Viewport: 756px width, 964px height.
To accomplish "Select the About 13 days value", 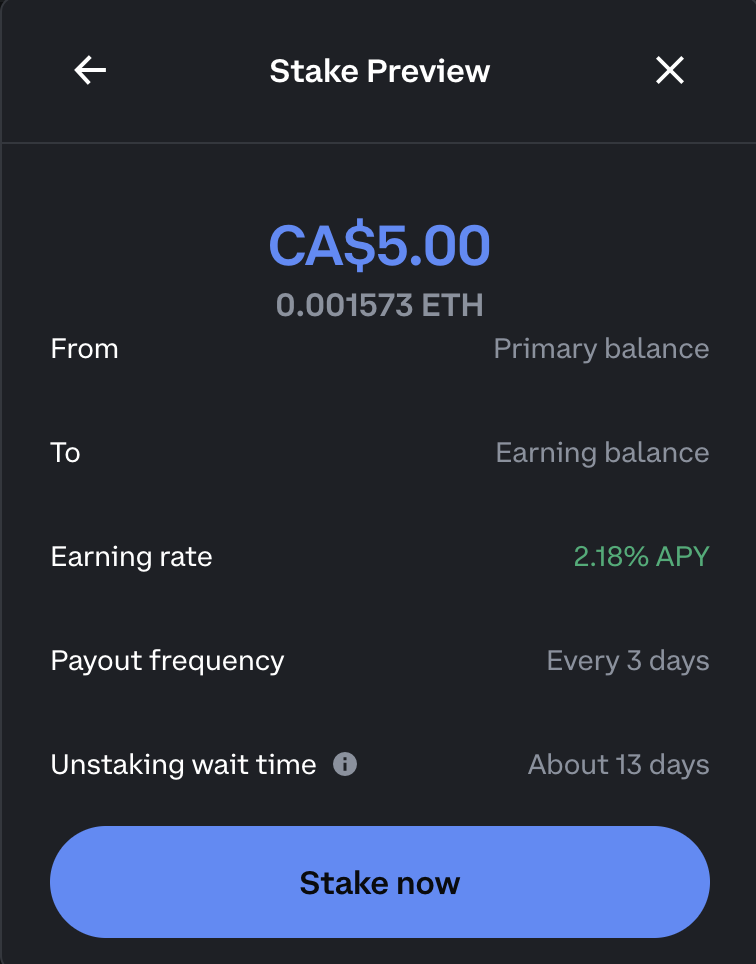I will (618, 765).
